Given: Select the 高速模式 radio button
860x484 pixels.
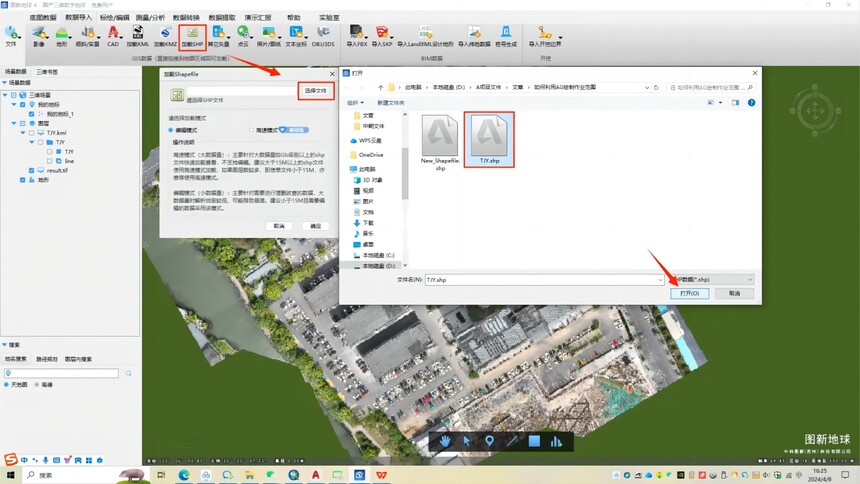Looking at the screenshot, I should [251, 130].
